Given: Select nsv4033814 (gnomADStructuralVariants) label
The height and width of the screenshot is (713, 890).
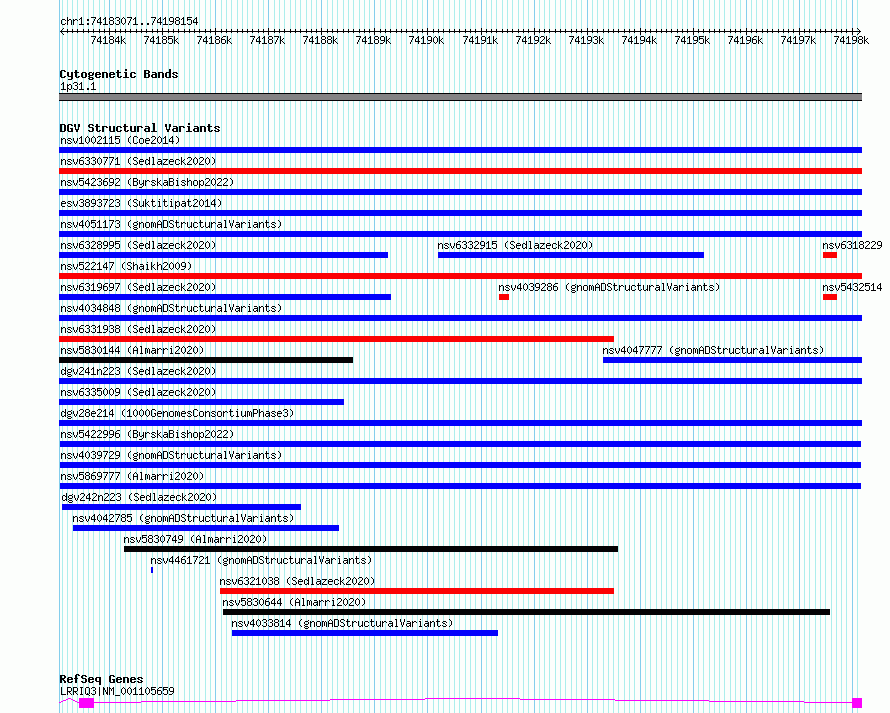Looking at the screenshot, I should (x=342, y=623).
